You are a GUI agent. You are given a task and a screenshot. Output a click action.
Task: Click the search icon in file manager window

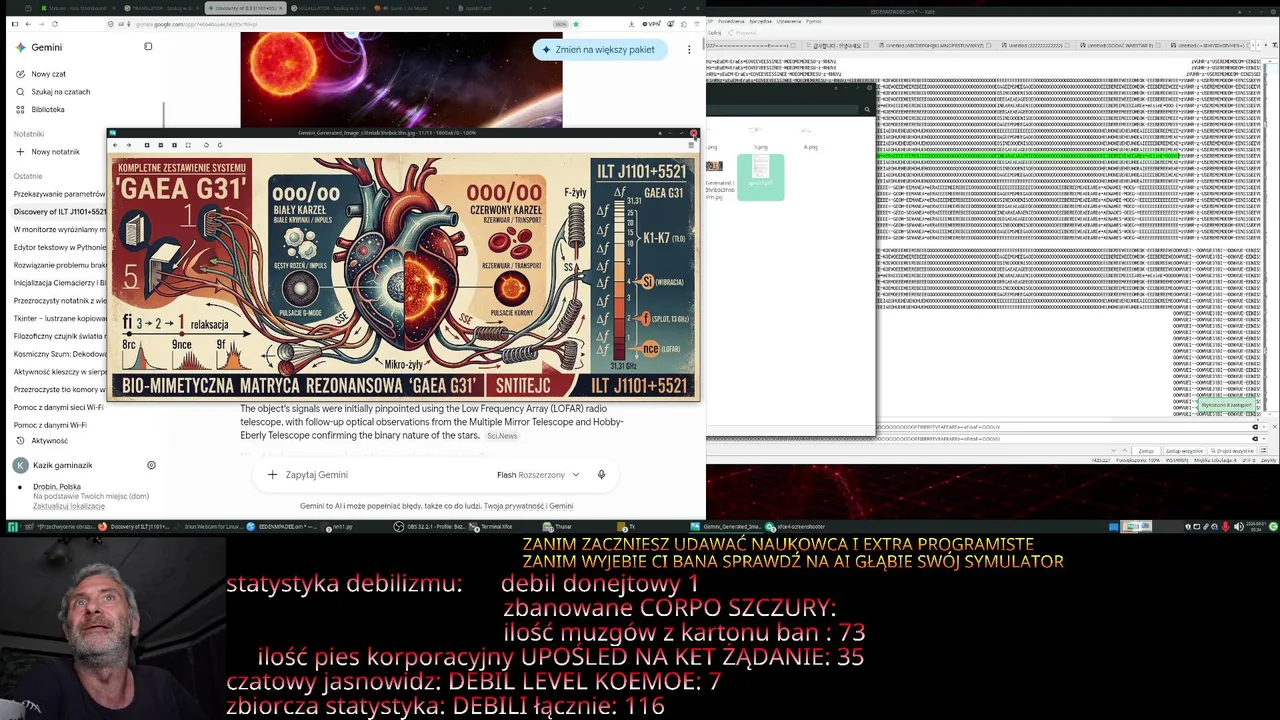(868, 109)
